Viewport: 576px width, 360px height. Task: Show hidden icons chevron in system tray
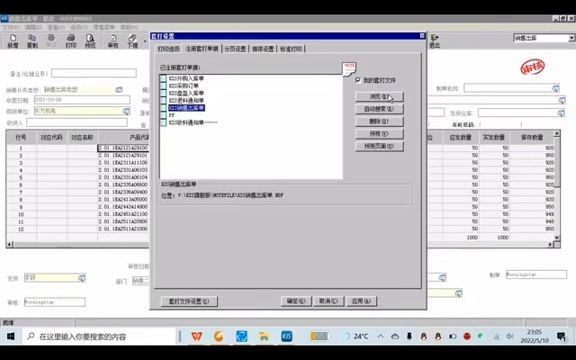point(381,336)
